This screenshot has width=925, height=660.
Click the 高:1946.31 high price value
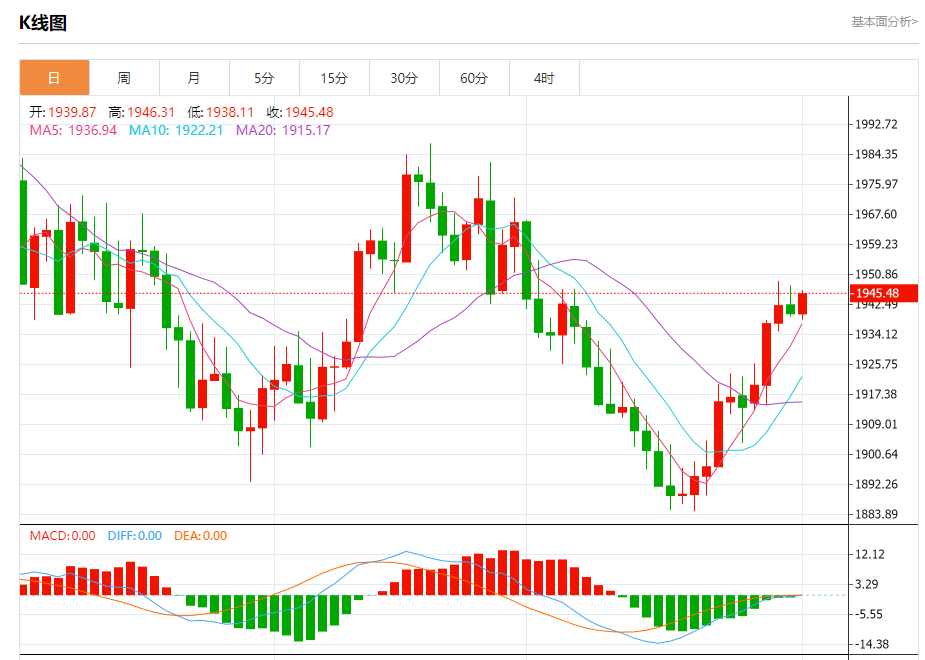[142, 112]
